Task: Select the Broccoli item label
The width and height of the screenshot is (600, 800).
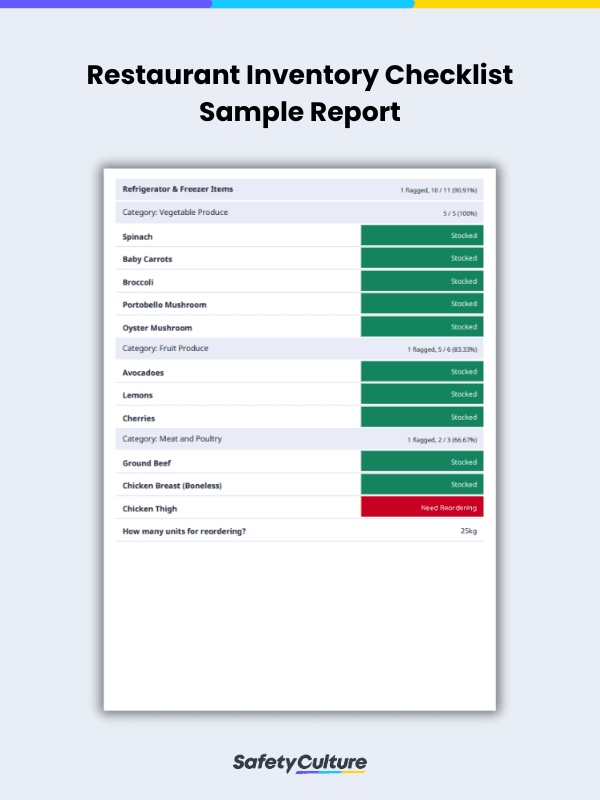Action: pyautogui.click(x=139, y=282)
